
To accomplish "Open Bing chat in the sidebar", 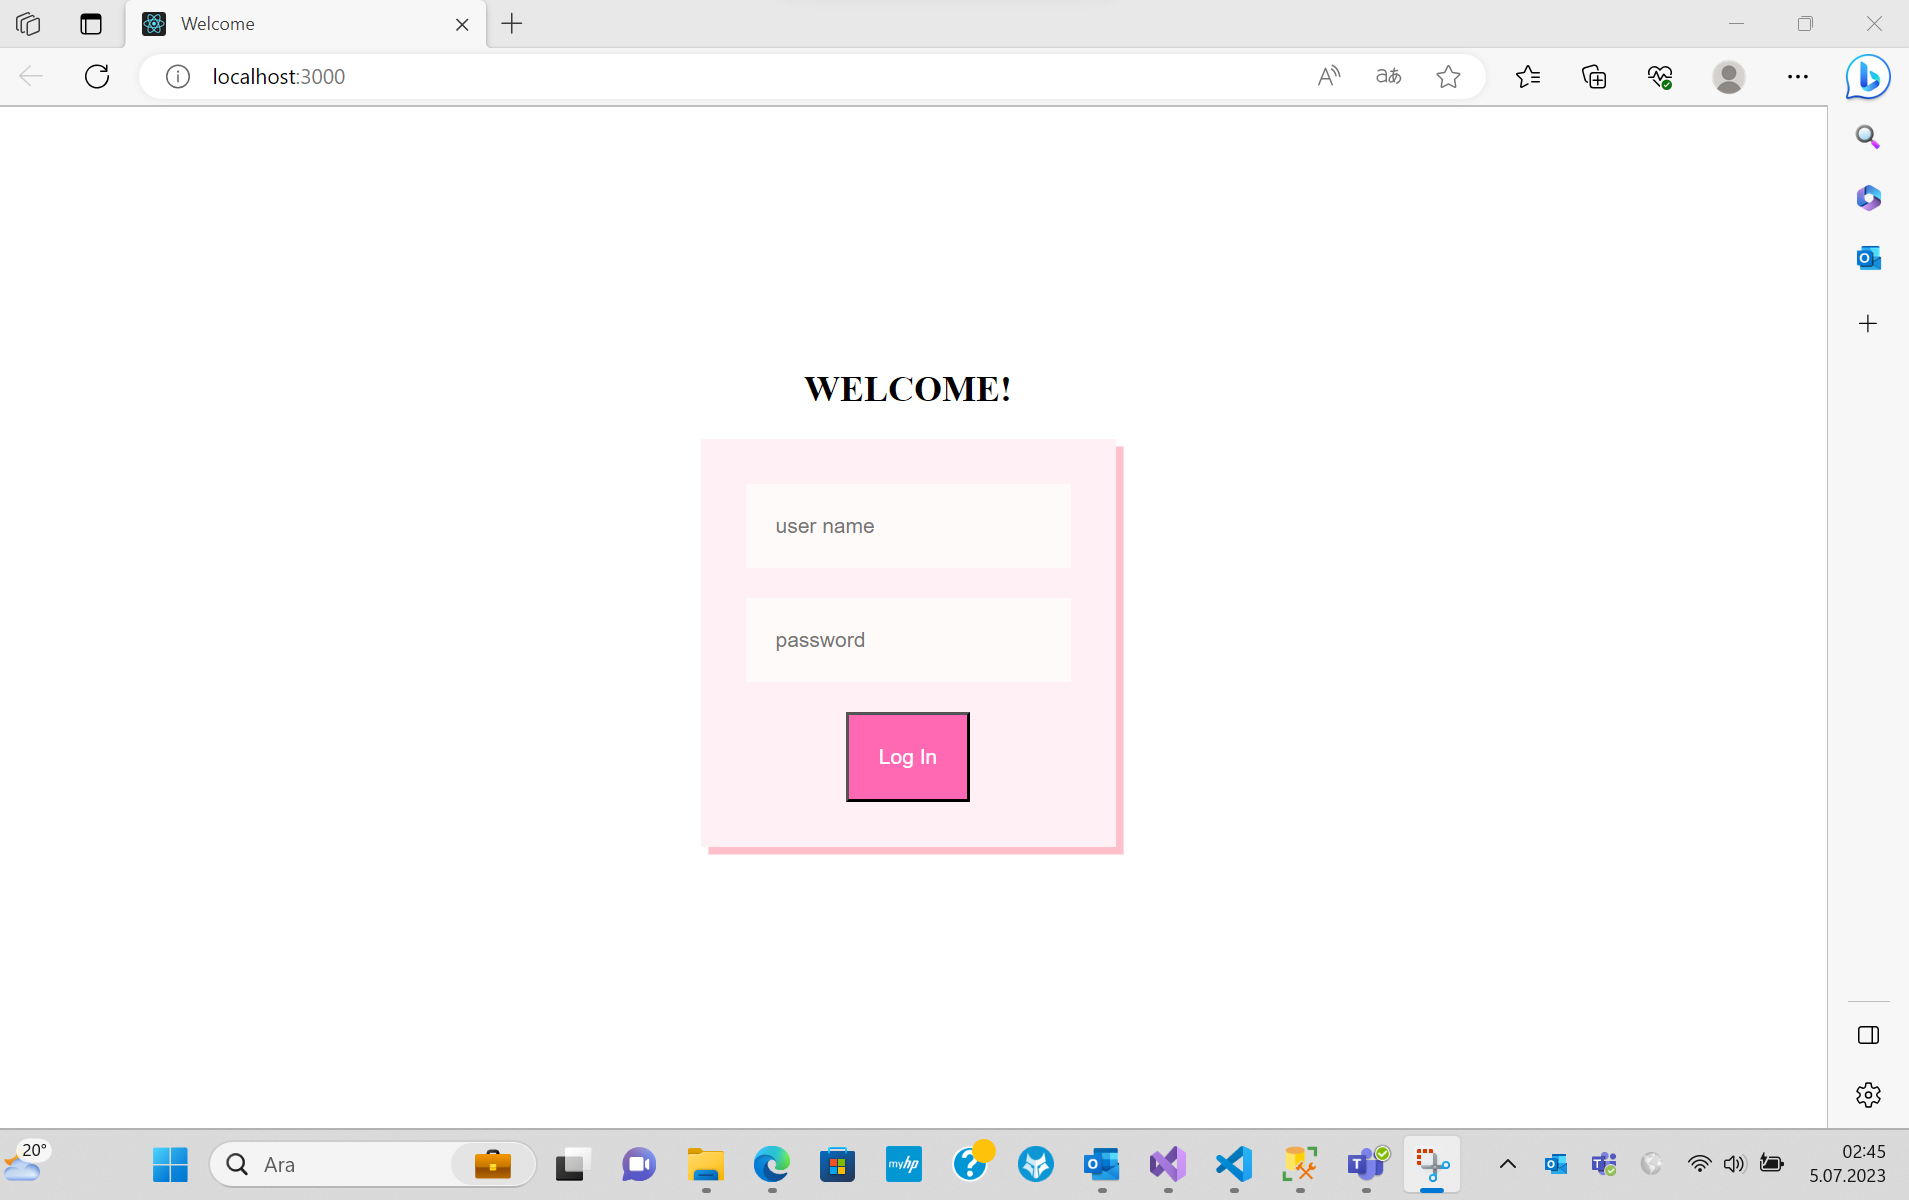I will point(1866,76).
